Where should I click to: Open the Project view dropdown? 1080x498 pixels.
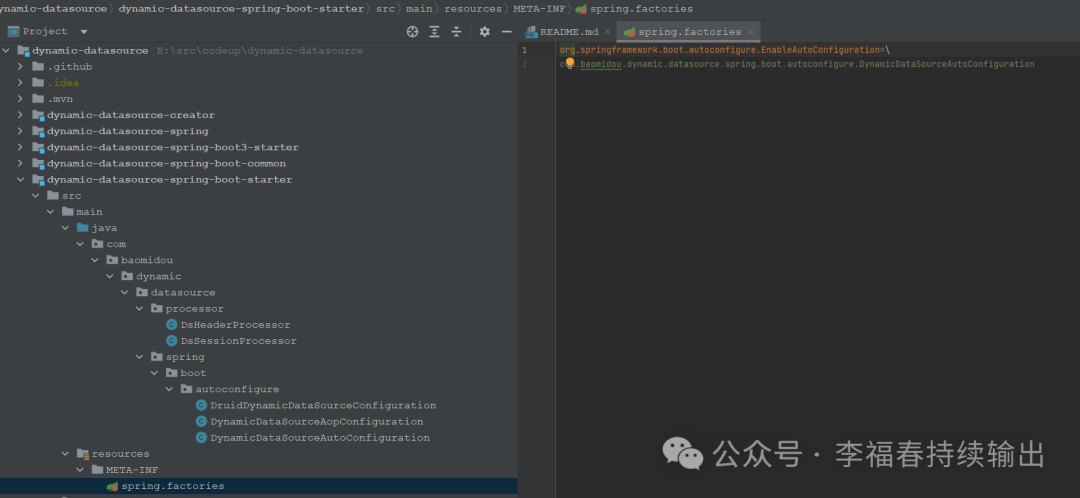[84, 32]
